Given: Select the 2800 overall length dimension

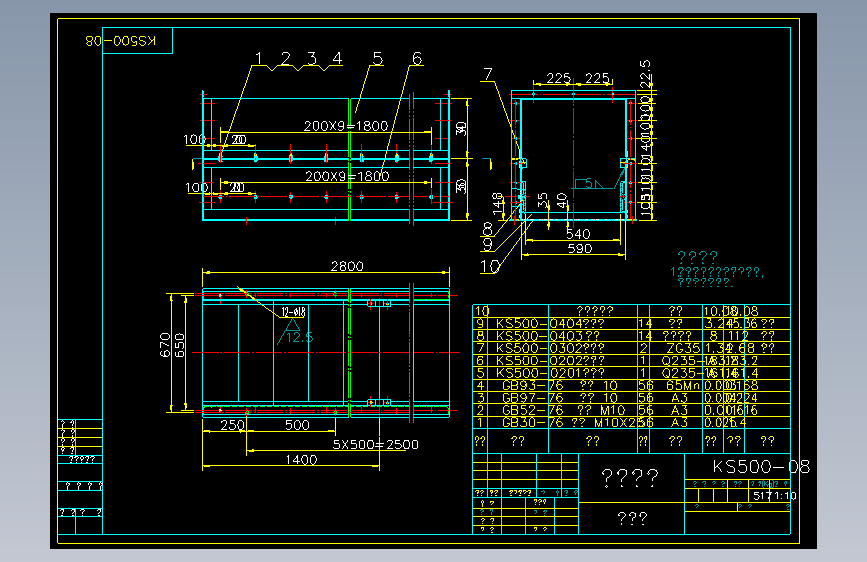Looking at the screenshot, I should pos(347,266).
